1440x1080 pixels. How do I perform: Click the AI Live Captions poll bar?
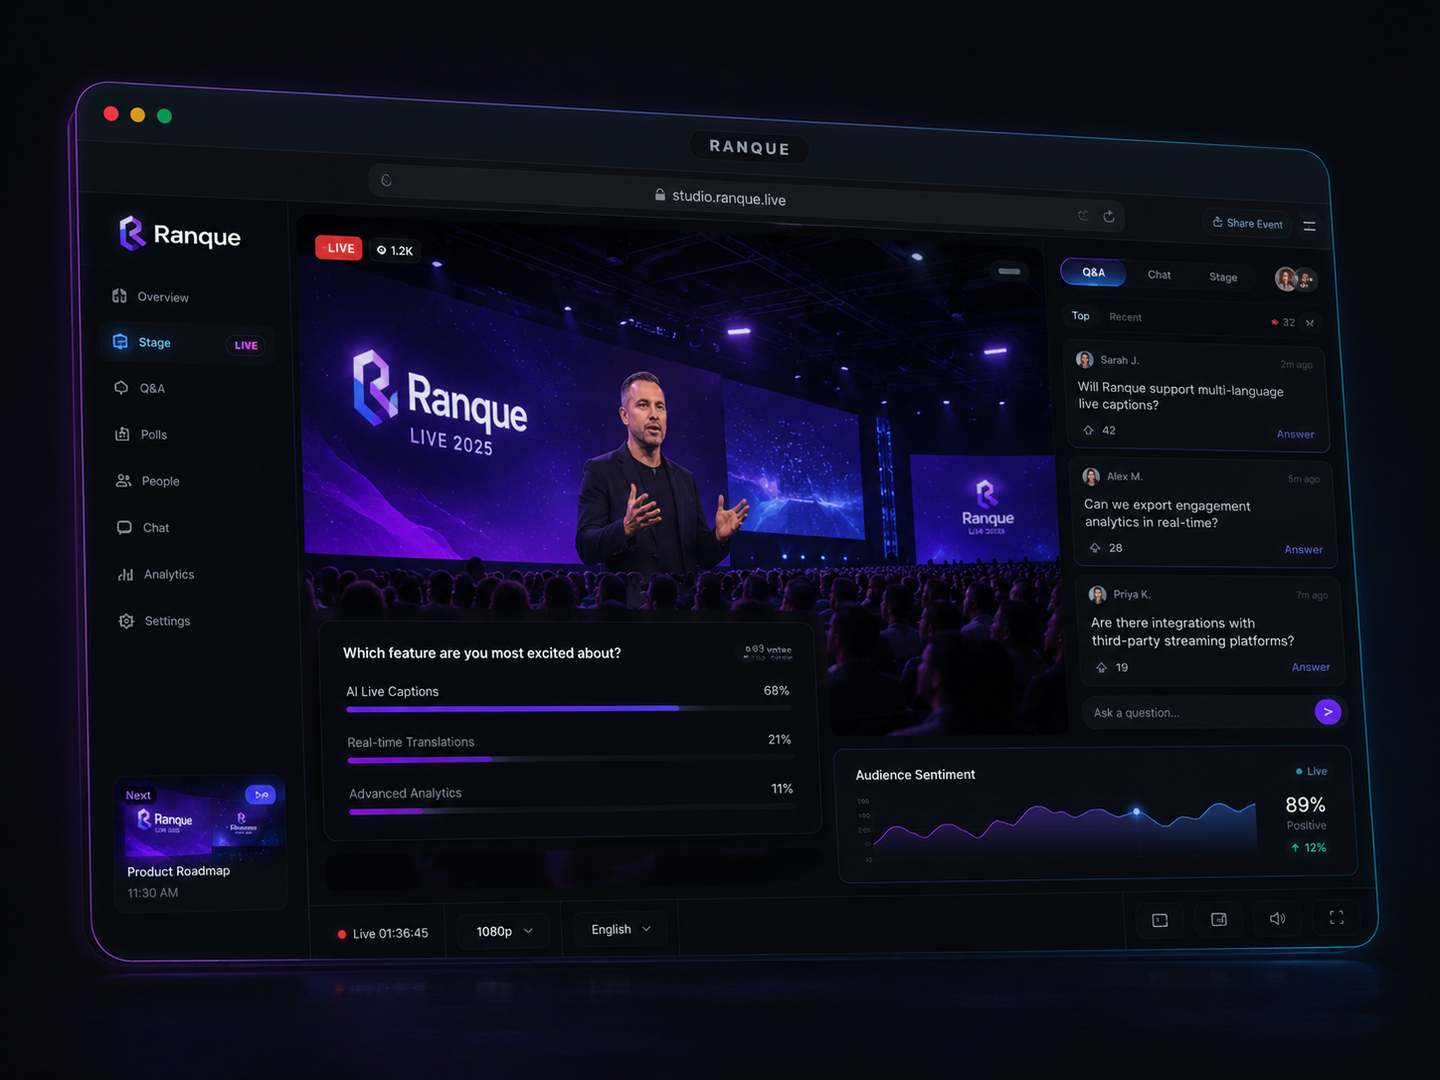click(x=569, y=708)
